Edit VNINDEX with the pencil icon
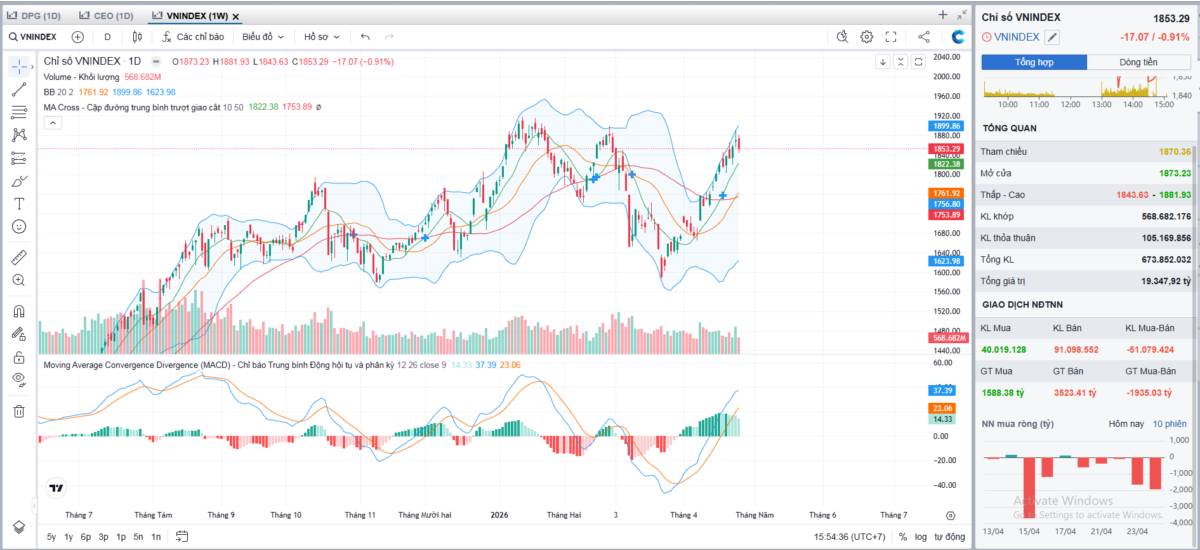 pos(1052,37)
